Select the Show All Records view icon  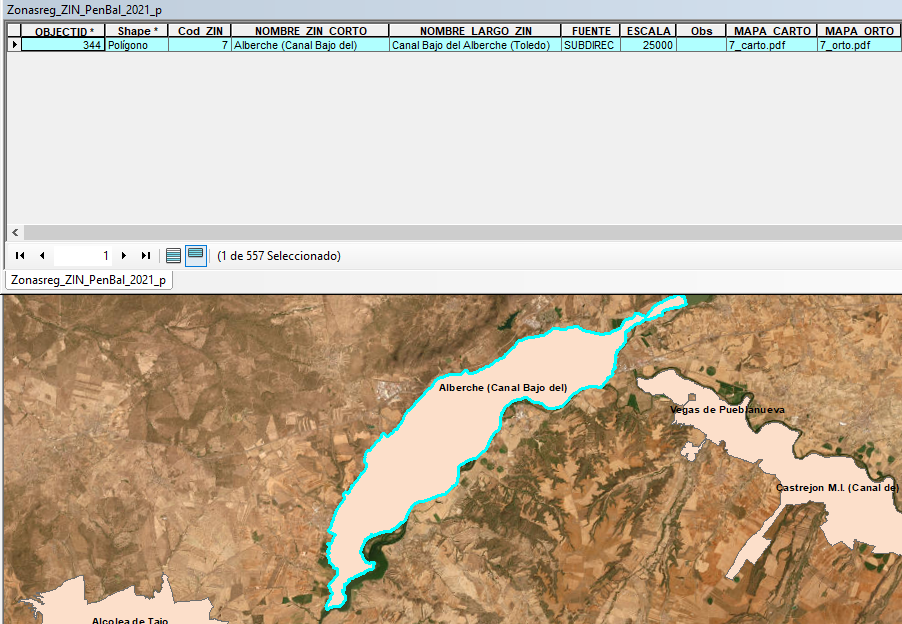click(x=172, y=255)
